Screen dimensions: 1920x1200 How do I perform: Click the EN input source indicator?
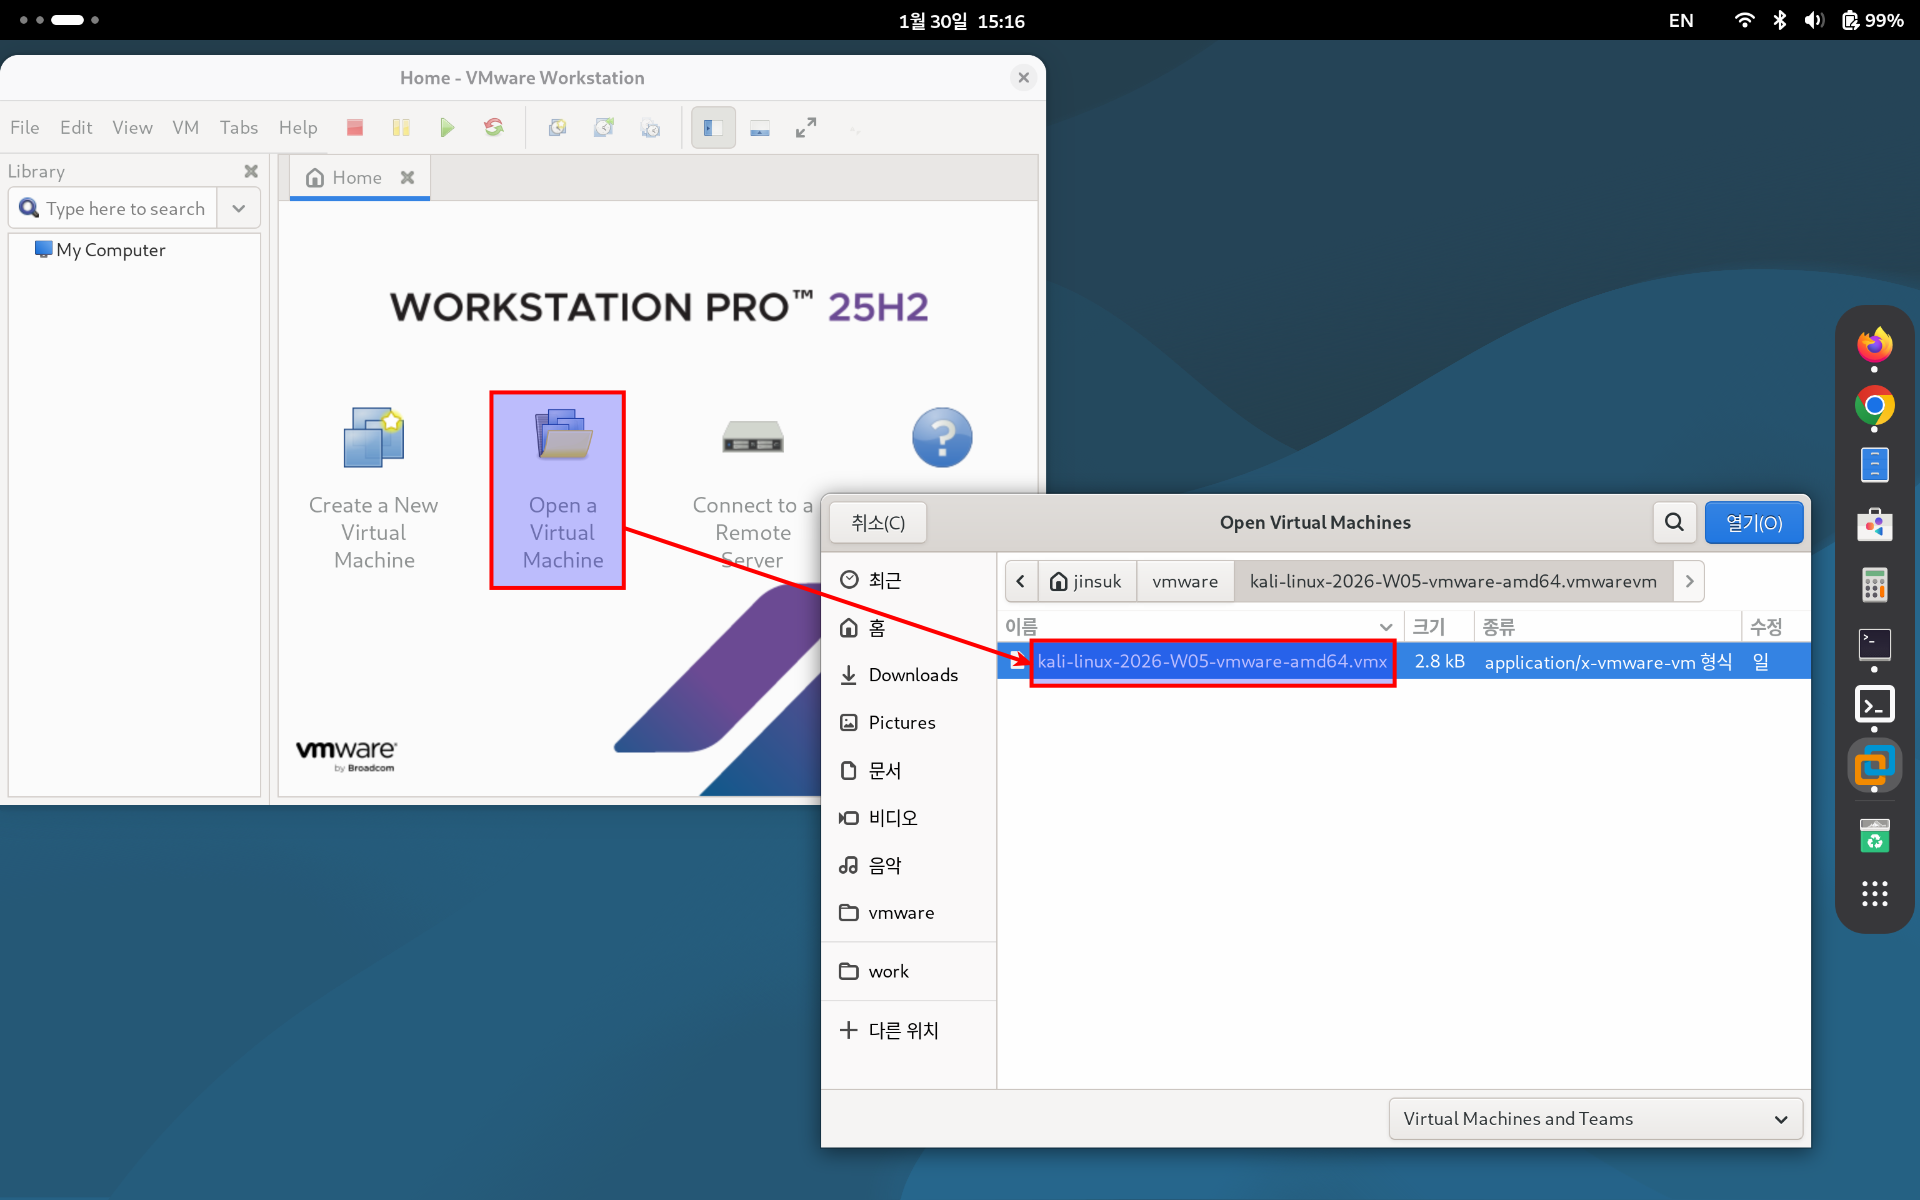click(1681, 20)
